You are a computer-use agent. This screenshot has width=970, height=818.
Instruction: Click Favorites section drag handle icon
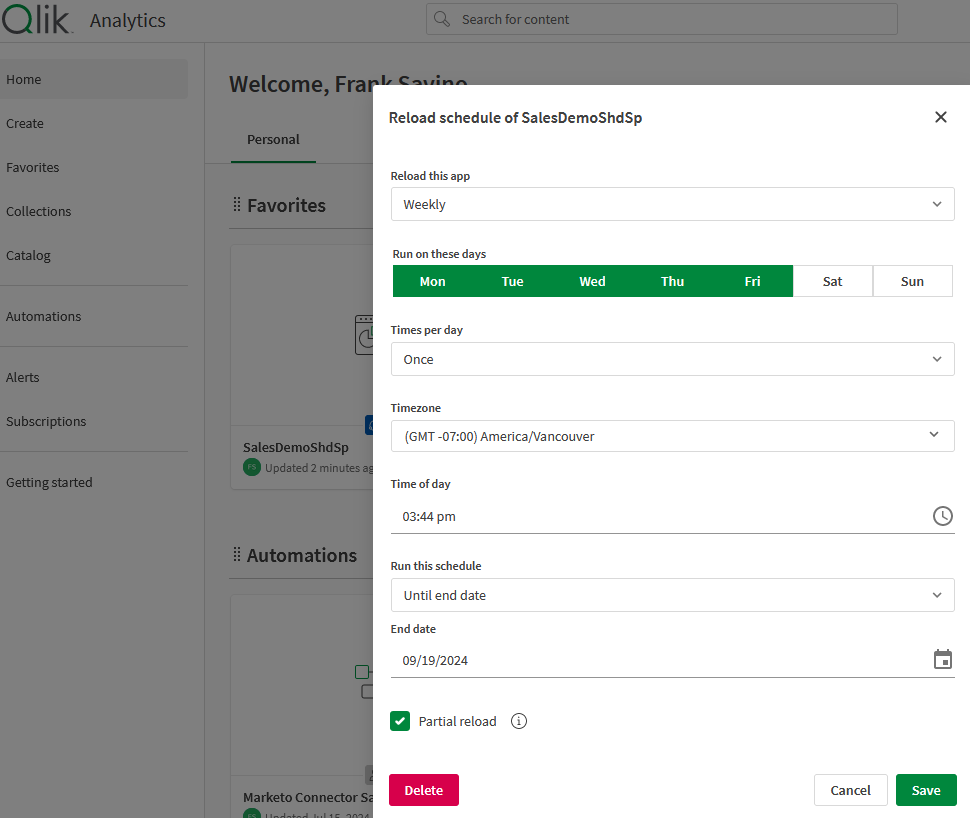pos(237,204)
